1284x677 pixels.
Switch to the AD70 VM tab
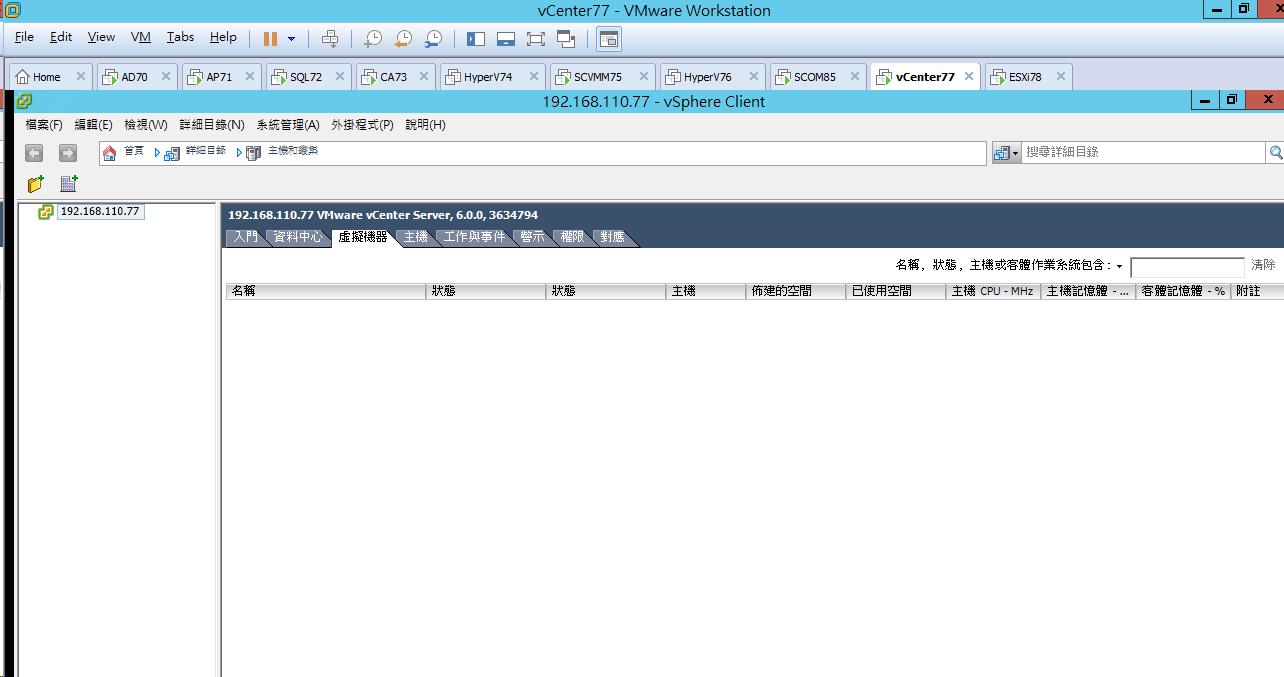tap(133, 77)
